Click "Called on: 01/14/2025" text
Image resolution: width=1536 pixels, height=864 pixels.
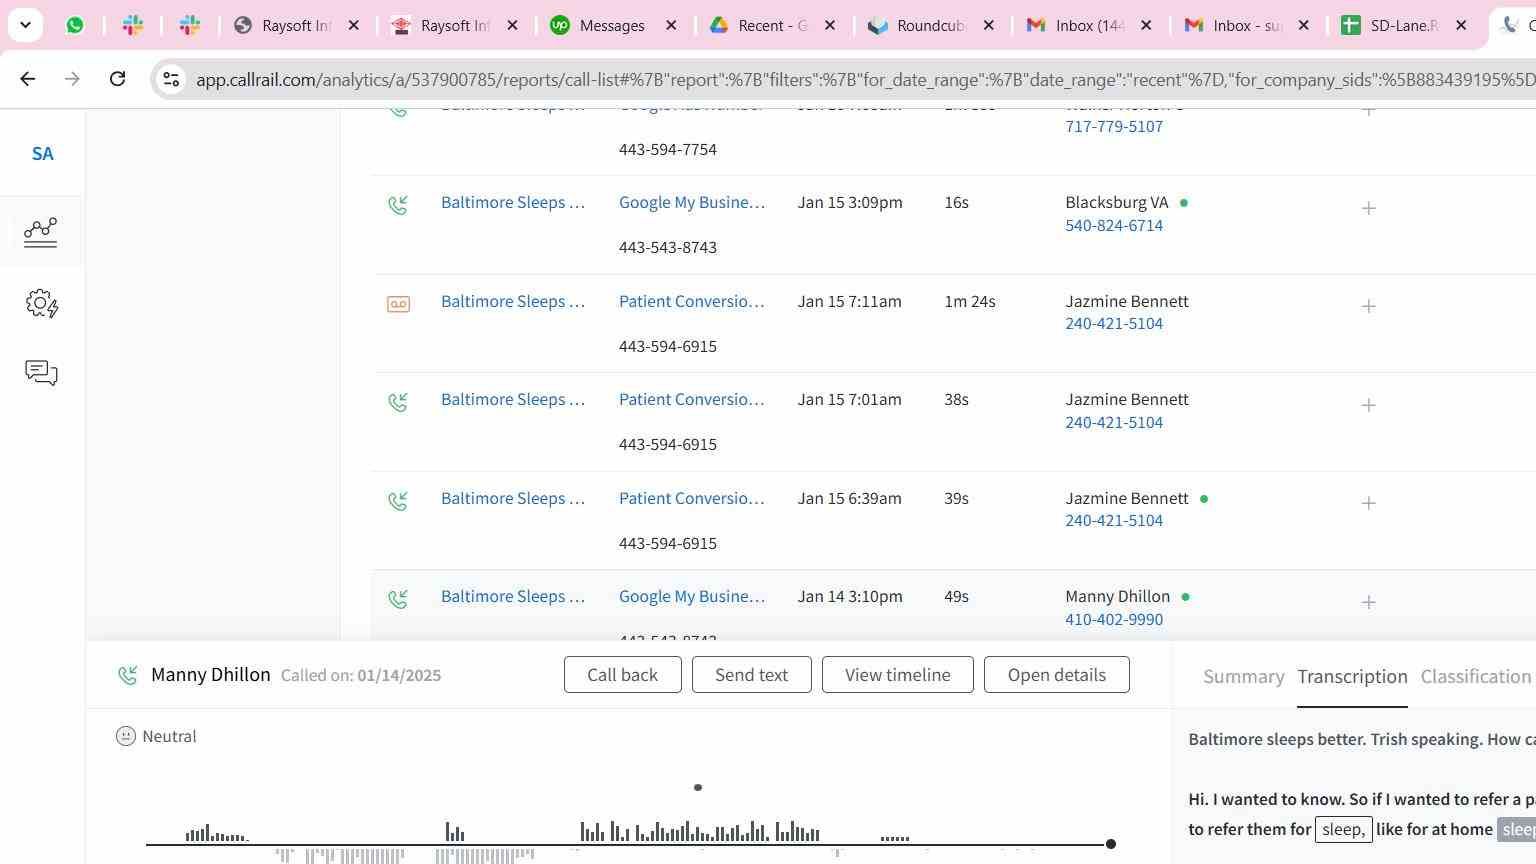click(361, 676)
